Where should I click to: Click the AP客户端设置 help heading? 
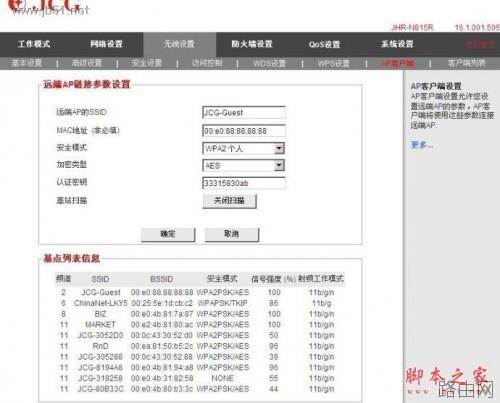pos(436,86)
